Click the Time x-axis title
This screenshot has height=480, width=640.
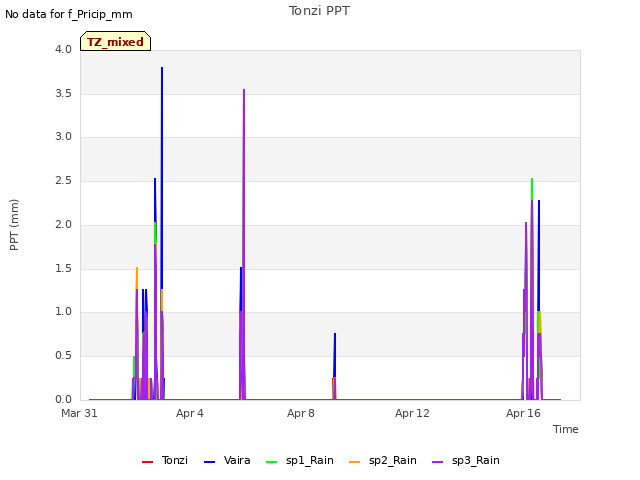pos(565,429)
